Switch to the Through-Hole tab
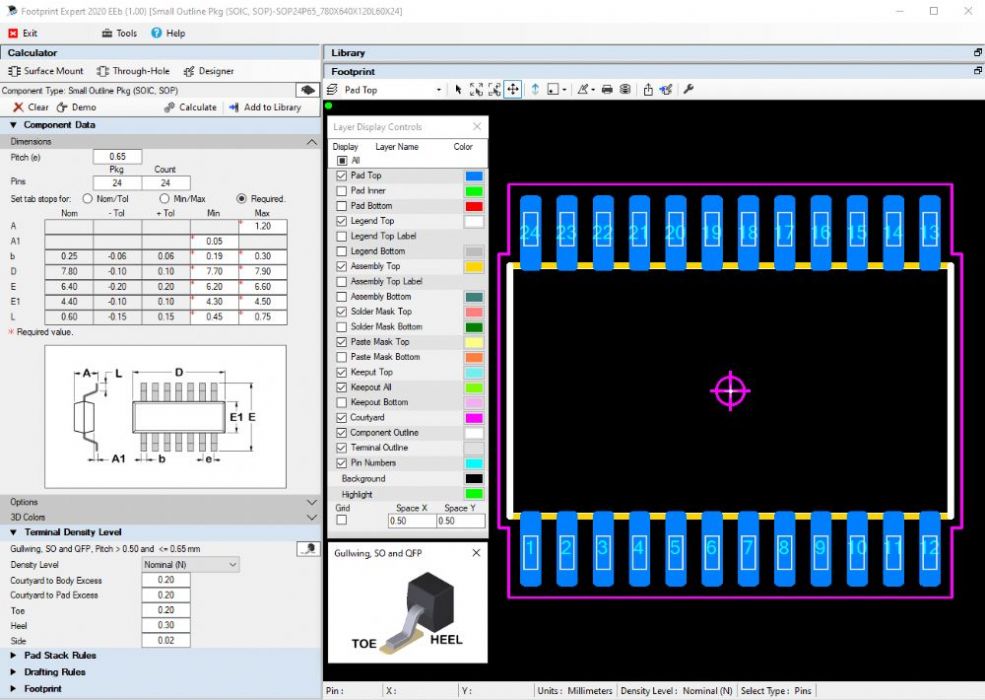Image resolution: width=985 pixels, height=700 pixels. (x=134, y=71)
